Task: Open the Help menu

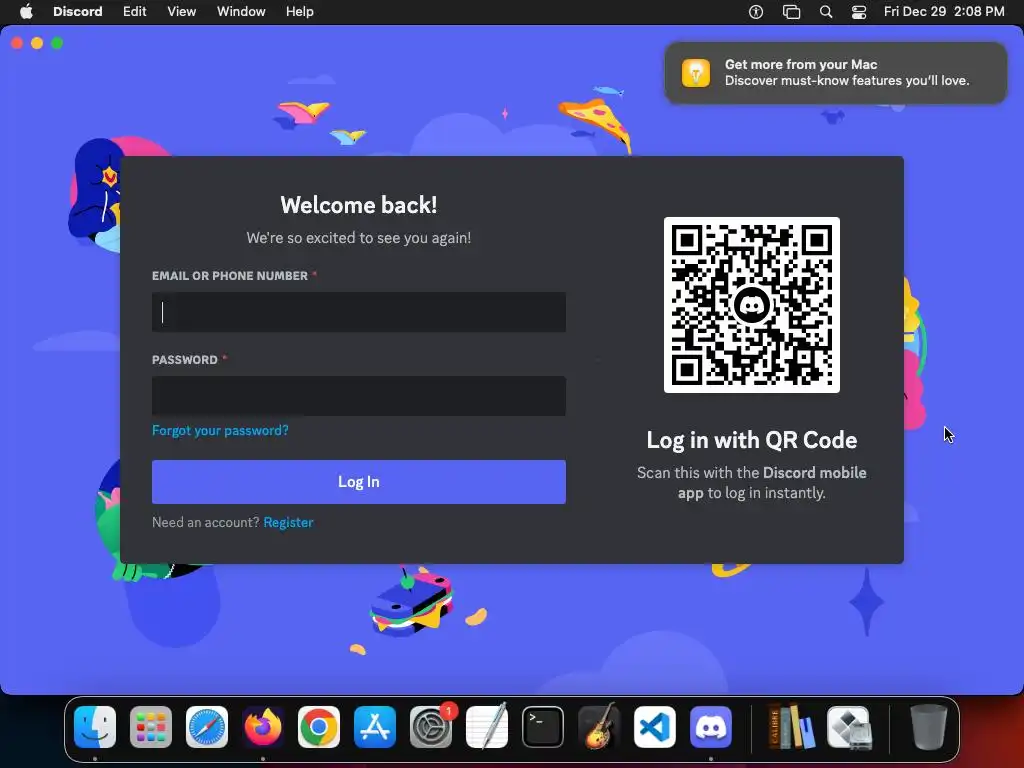Action: [300, 11]
